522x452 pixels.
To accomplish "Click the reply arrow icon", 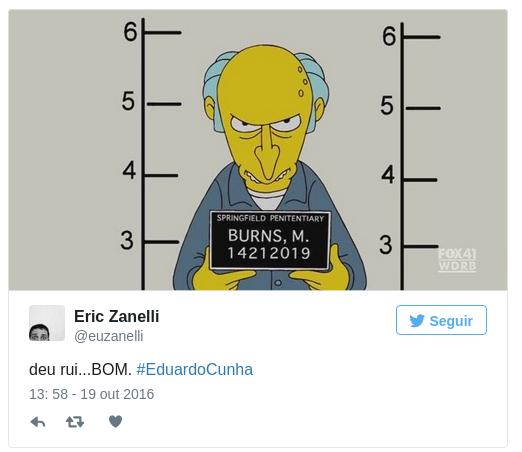I will tap(38, 422).
